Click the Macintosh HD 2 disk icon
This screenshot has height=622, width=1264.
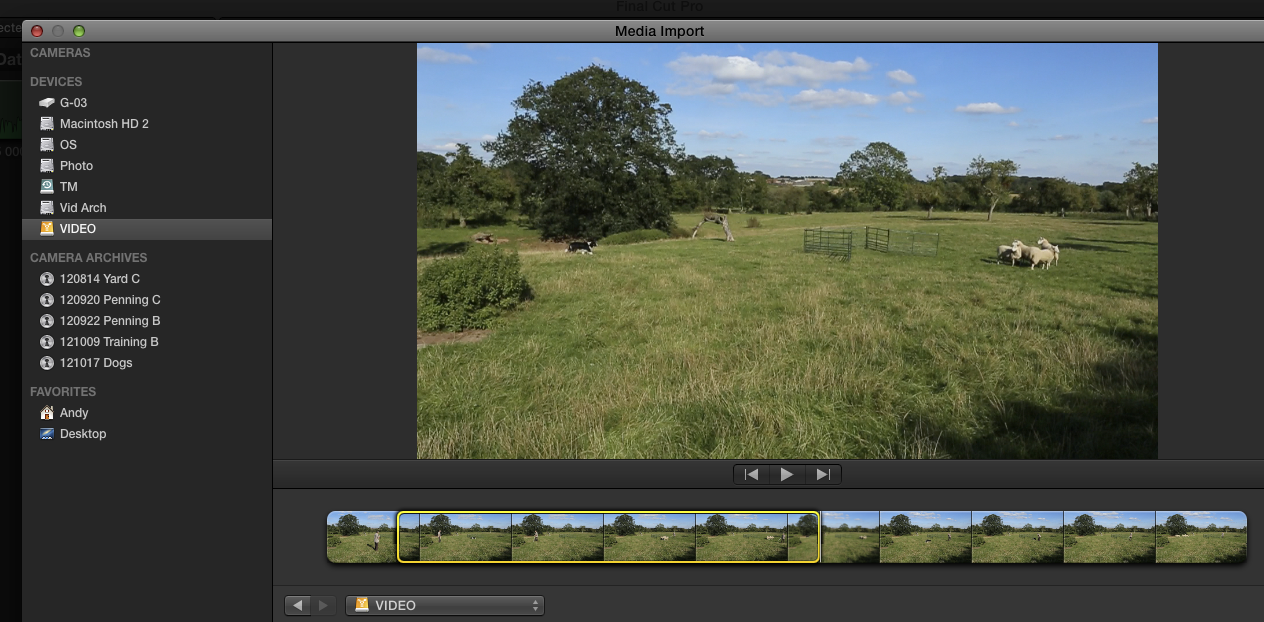[x=46, y=124]
